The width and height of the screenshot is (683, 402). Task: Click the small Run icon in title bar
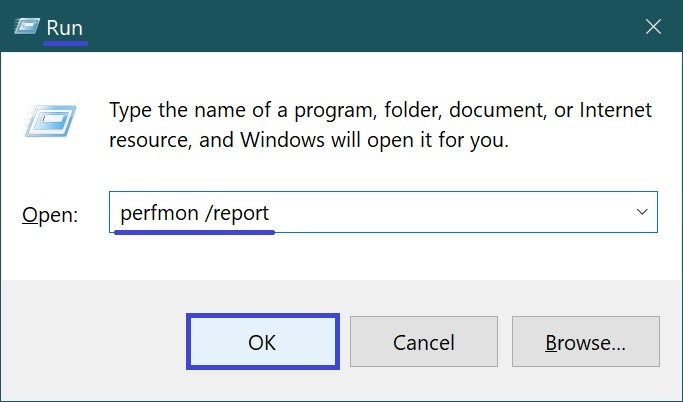pyautogui.click(x=27, y=26)
